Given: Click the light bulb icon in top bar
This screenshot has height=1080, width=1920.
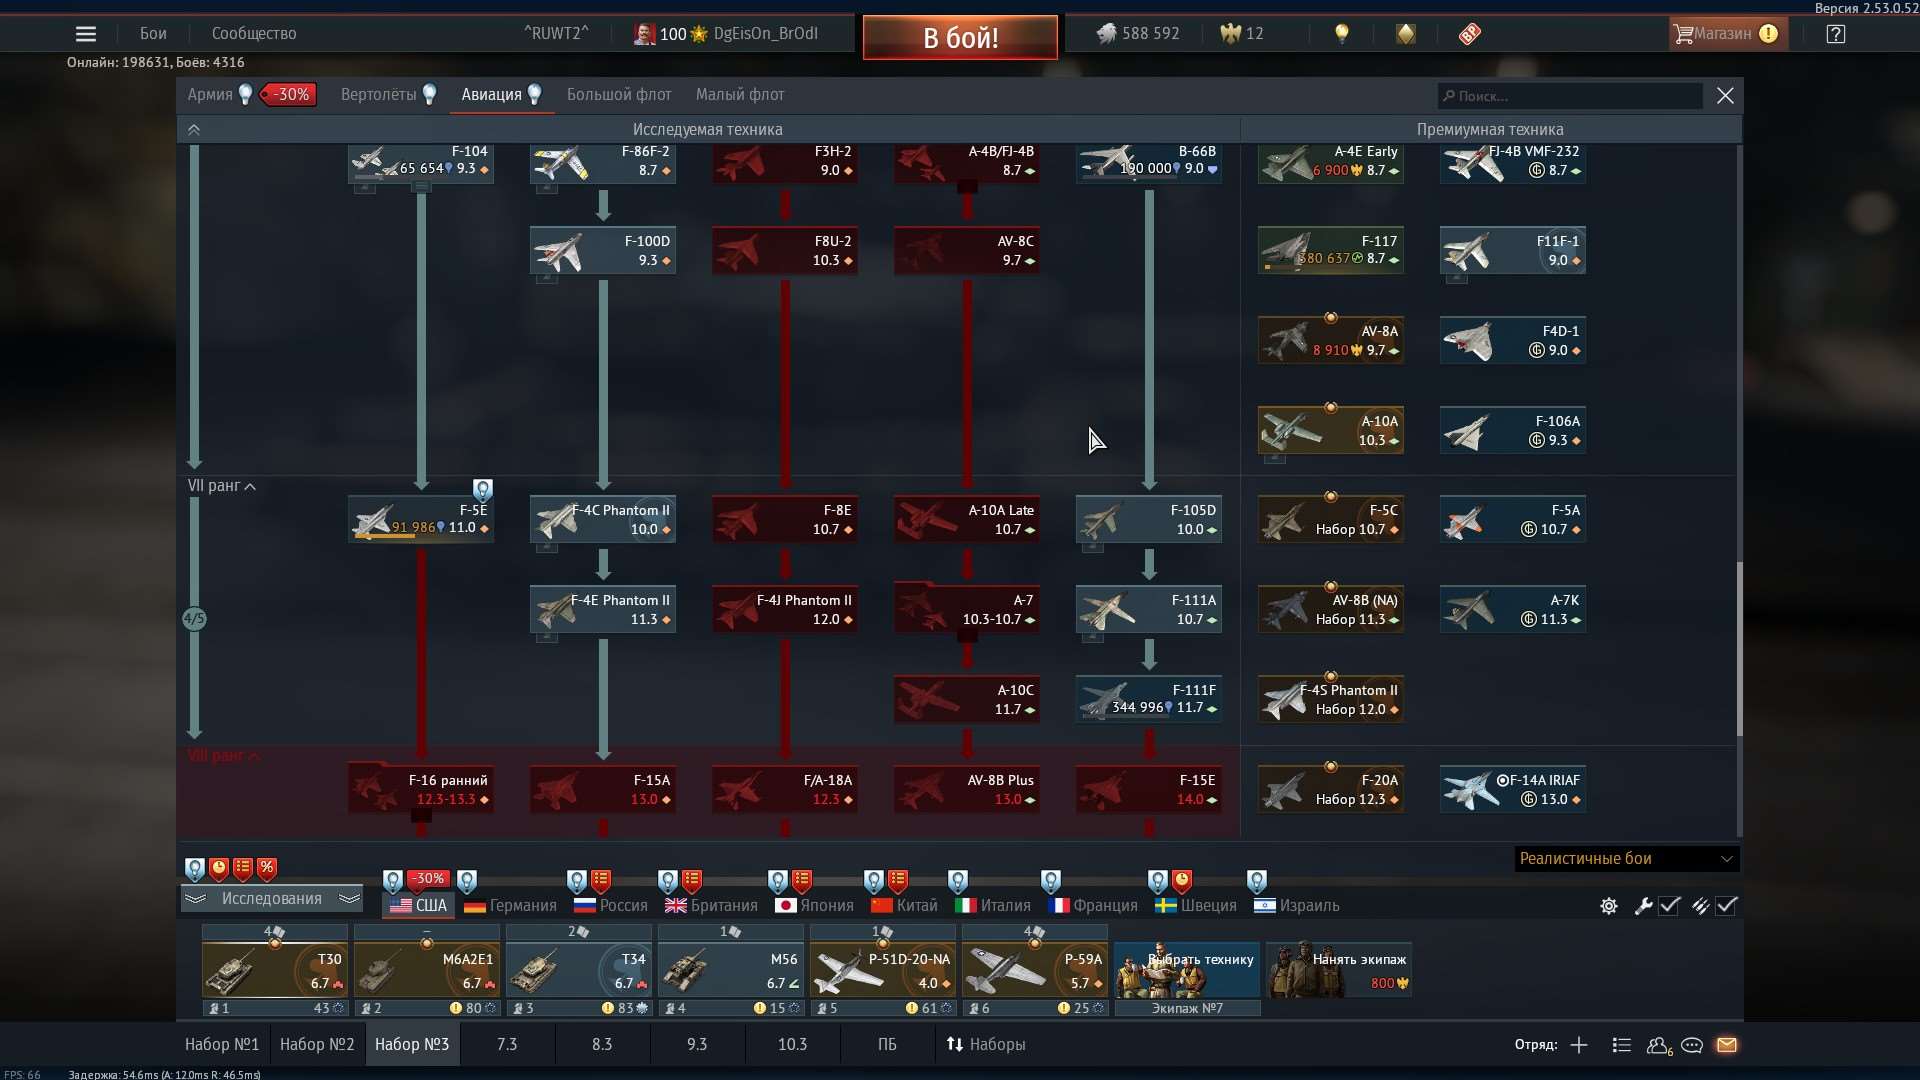Looking at the screenshot, I should 1342,34.
